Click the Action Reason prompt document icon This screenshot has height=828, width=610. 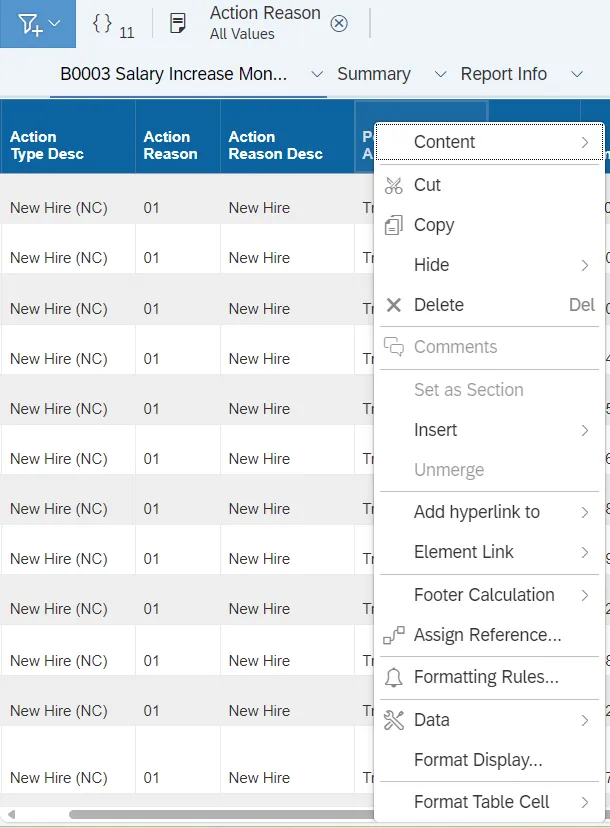coord(178,24)
